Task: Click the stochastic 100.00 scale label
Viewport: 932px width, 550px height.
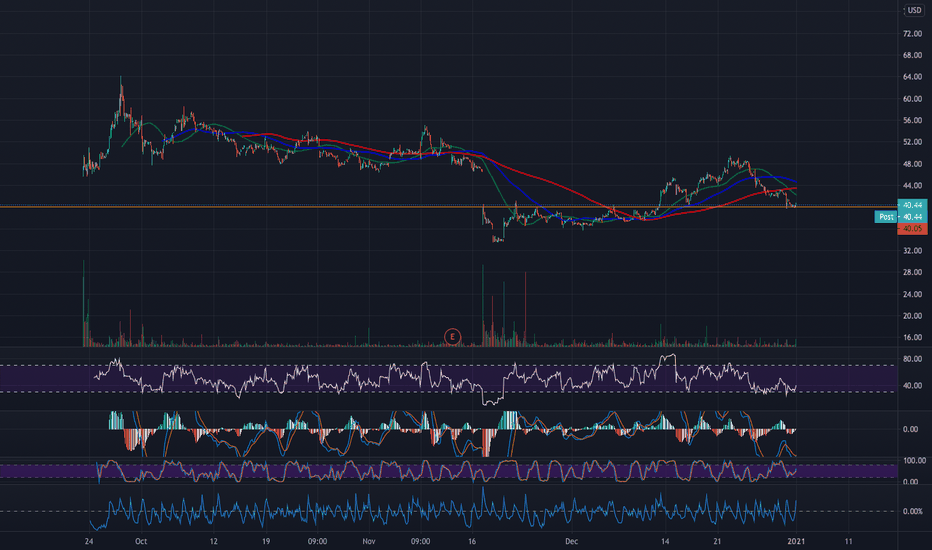Action: (x=914, y=461)
